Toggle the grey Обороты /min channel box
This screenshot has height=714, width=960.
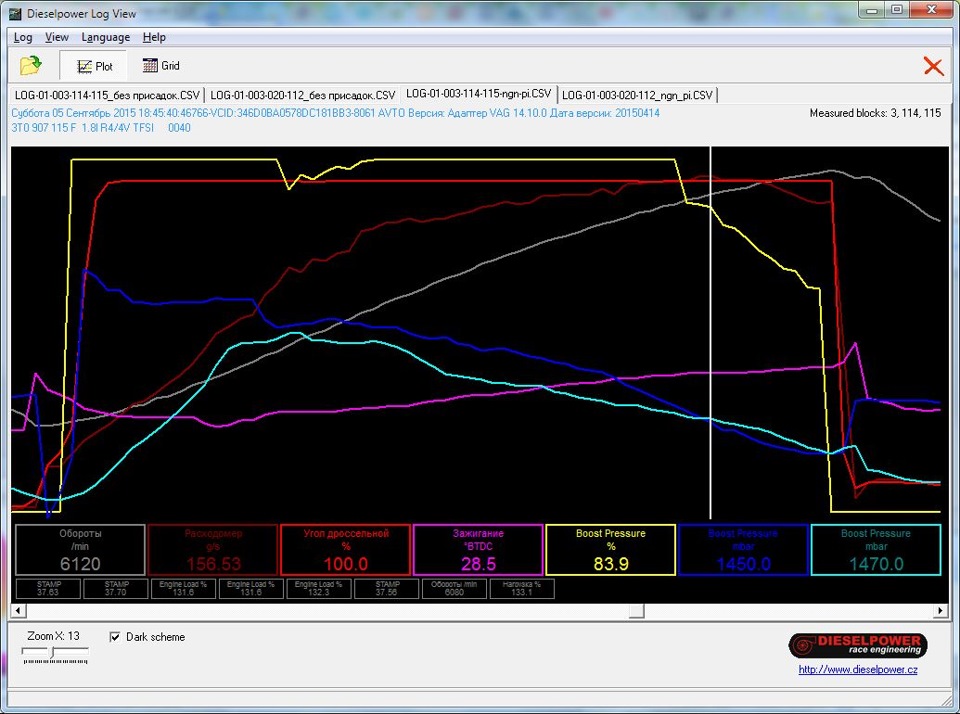(x=79, y=550)
